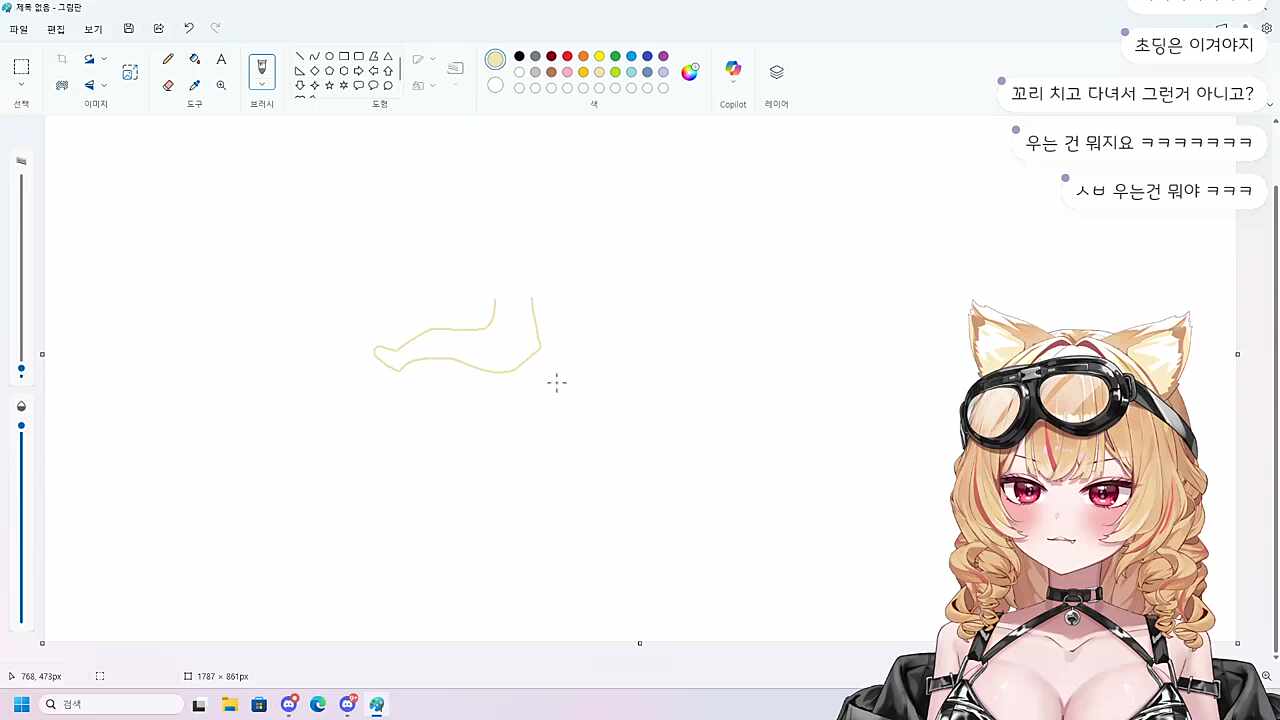Pick the purple color swatch
Viewport: 1280px width, 720px height.
[663, 56]
